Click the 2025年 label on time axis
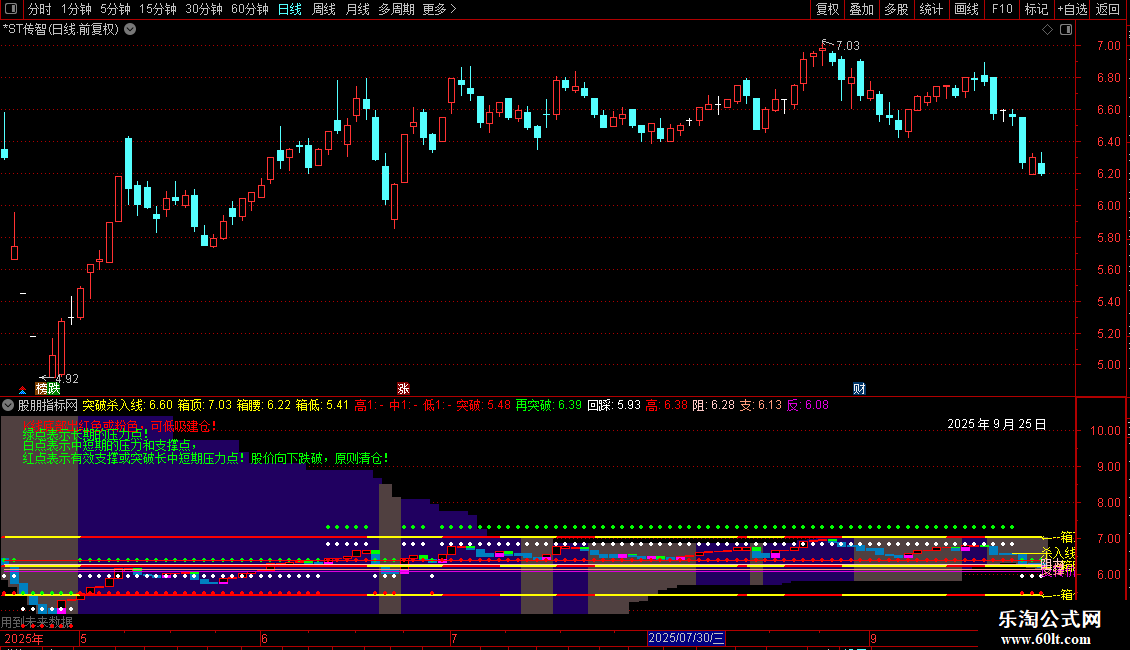 [24, 638]
